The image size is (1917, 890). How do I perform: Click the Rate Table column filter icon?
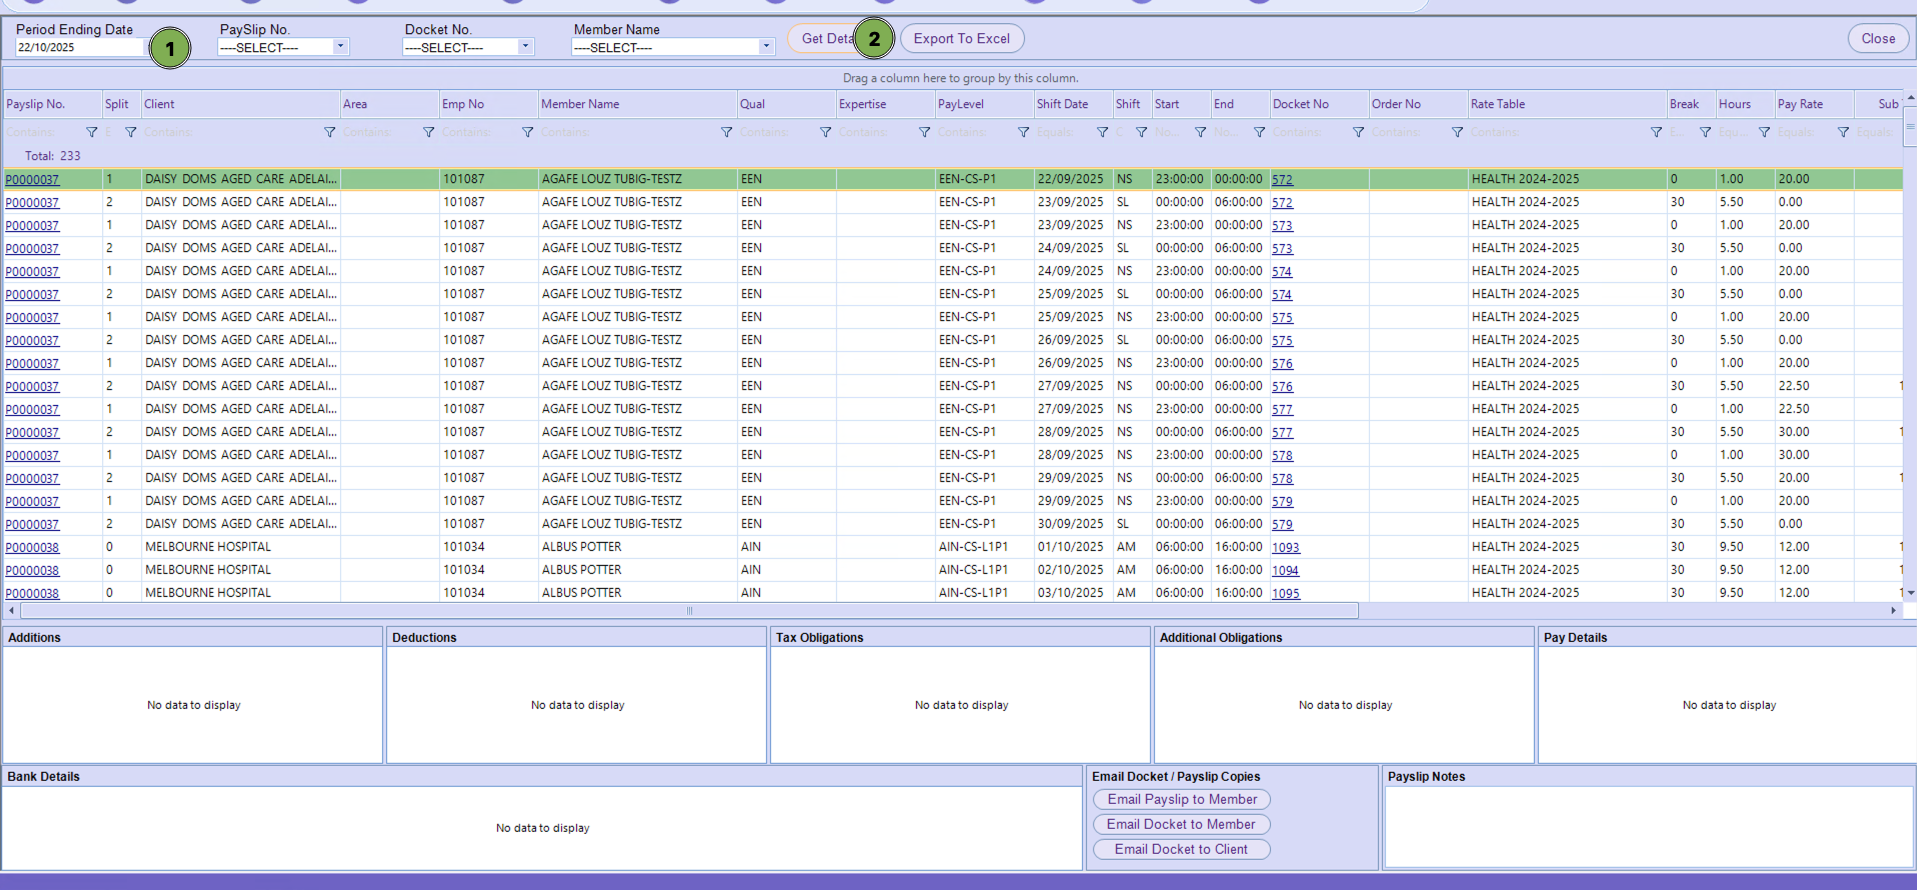pos(1656,132)
